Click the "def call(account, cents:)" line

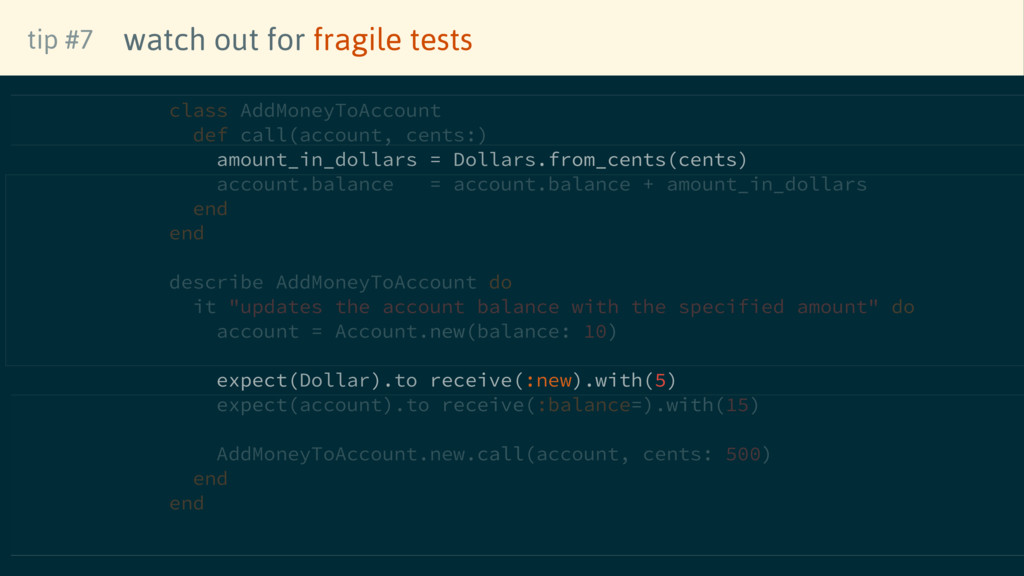tap(340, 135)
